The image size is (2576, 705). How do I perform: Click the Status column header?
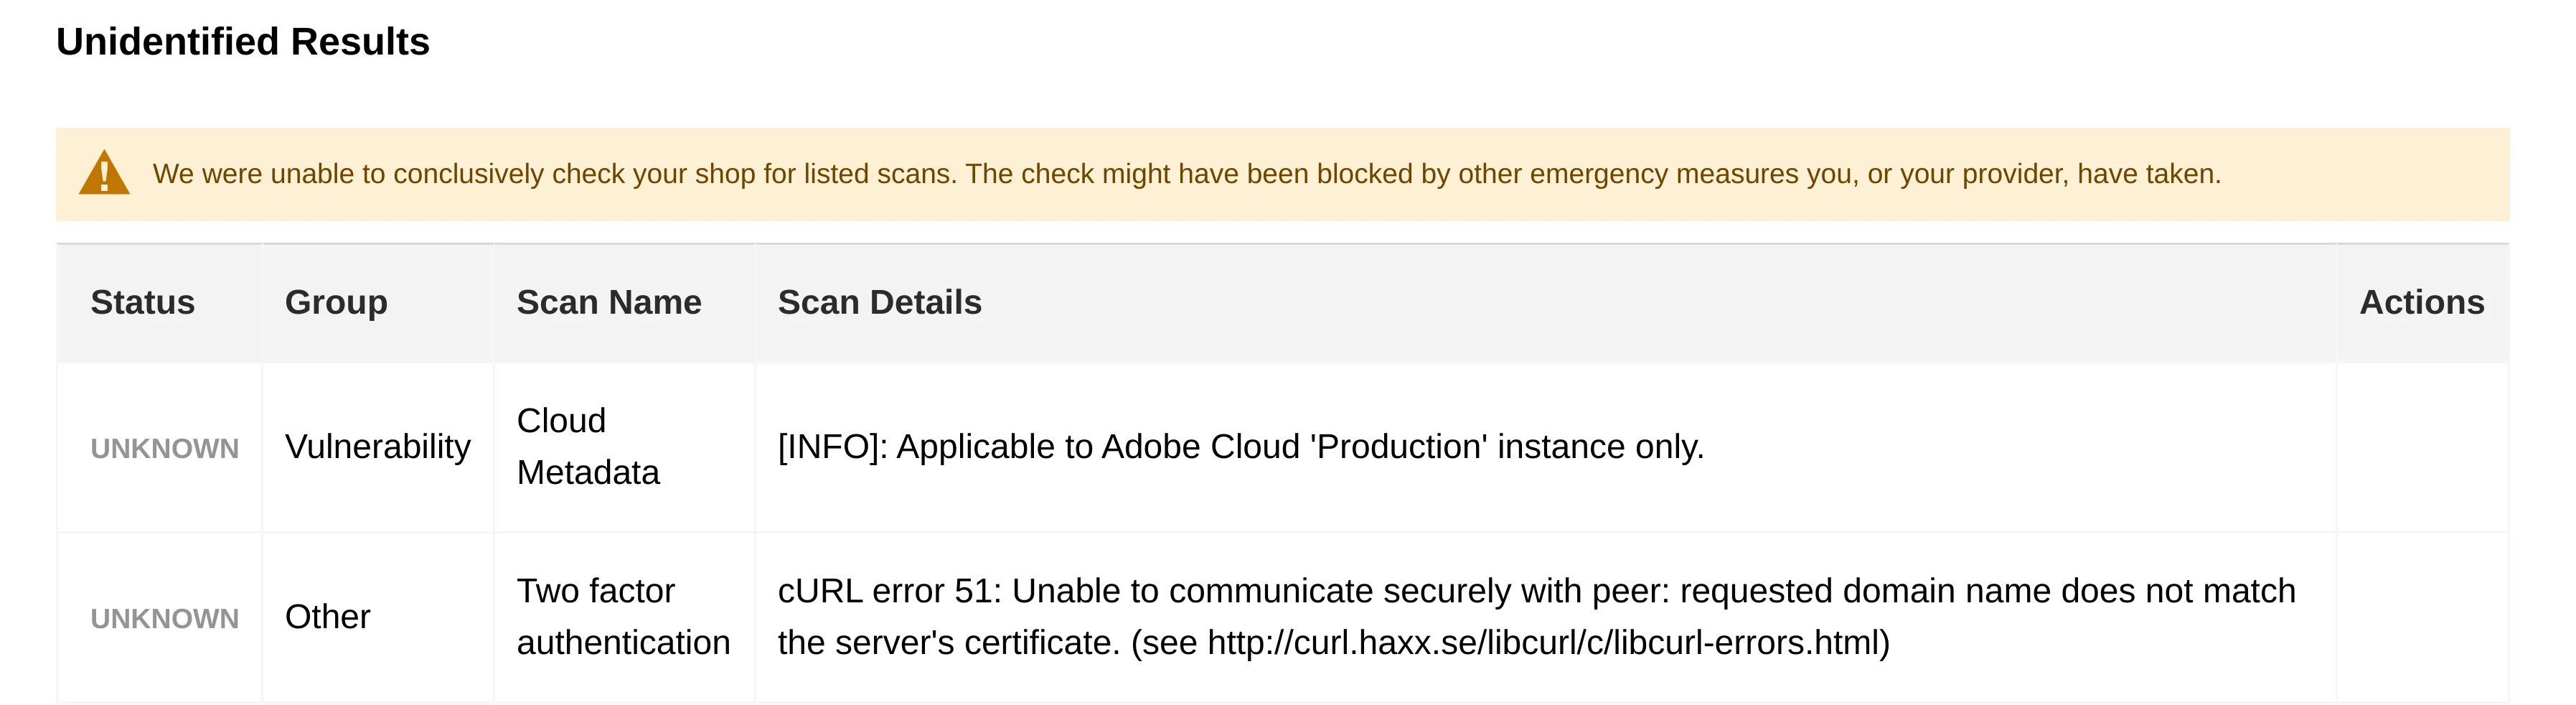143,302
